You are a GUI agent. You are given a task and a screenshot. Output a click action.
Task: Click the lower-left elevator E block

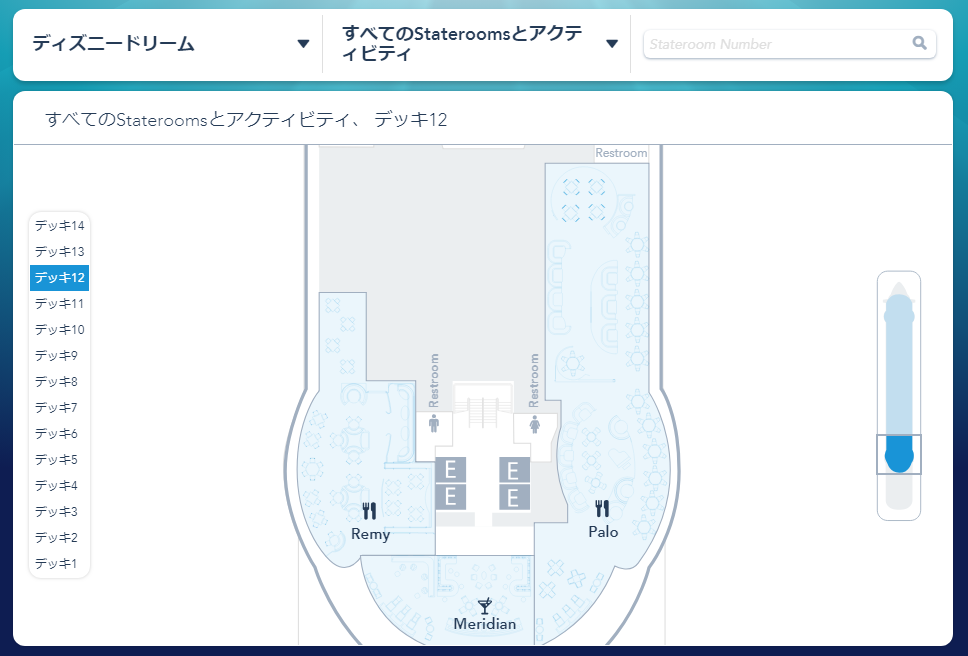(x=451, y=497)
